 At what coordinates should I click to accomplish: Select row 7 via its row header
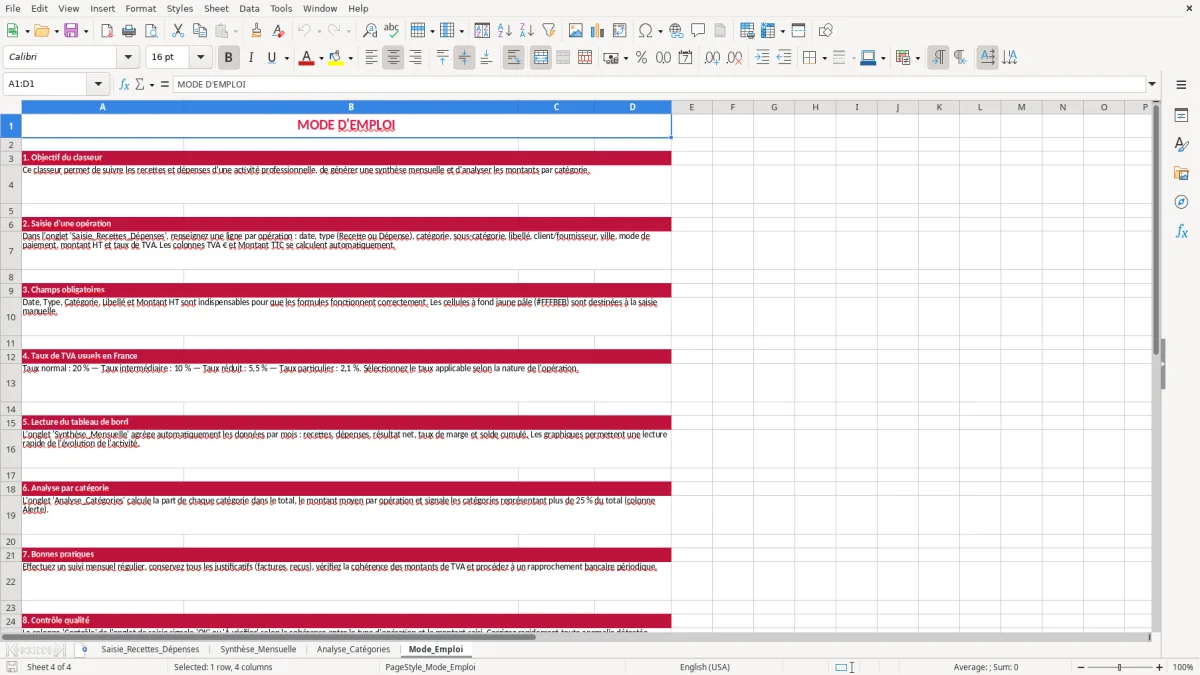(x=10, y=250)
